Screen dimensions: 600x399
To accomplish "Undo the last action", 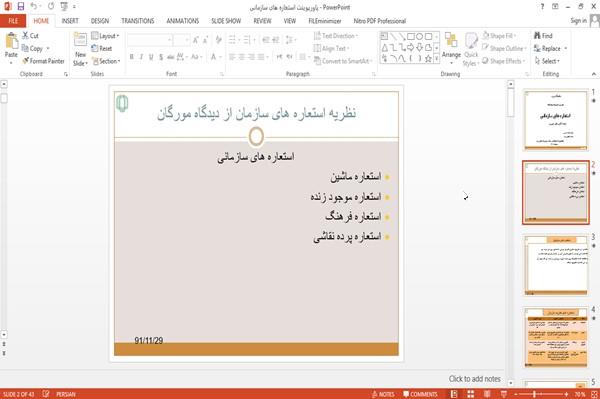I will pyautogui.click(x=34, y=6).
